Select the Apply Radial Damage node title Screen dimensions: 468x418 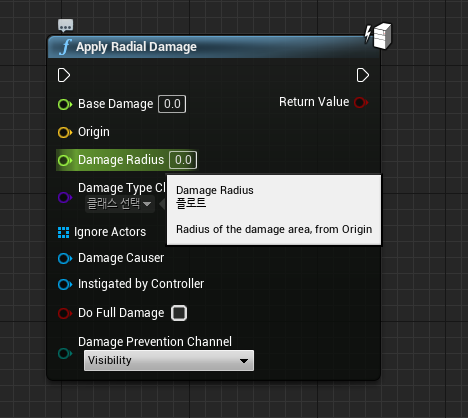tap(136, 47)
